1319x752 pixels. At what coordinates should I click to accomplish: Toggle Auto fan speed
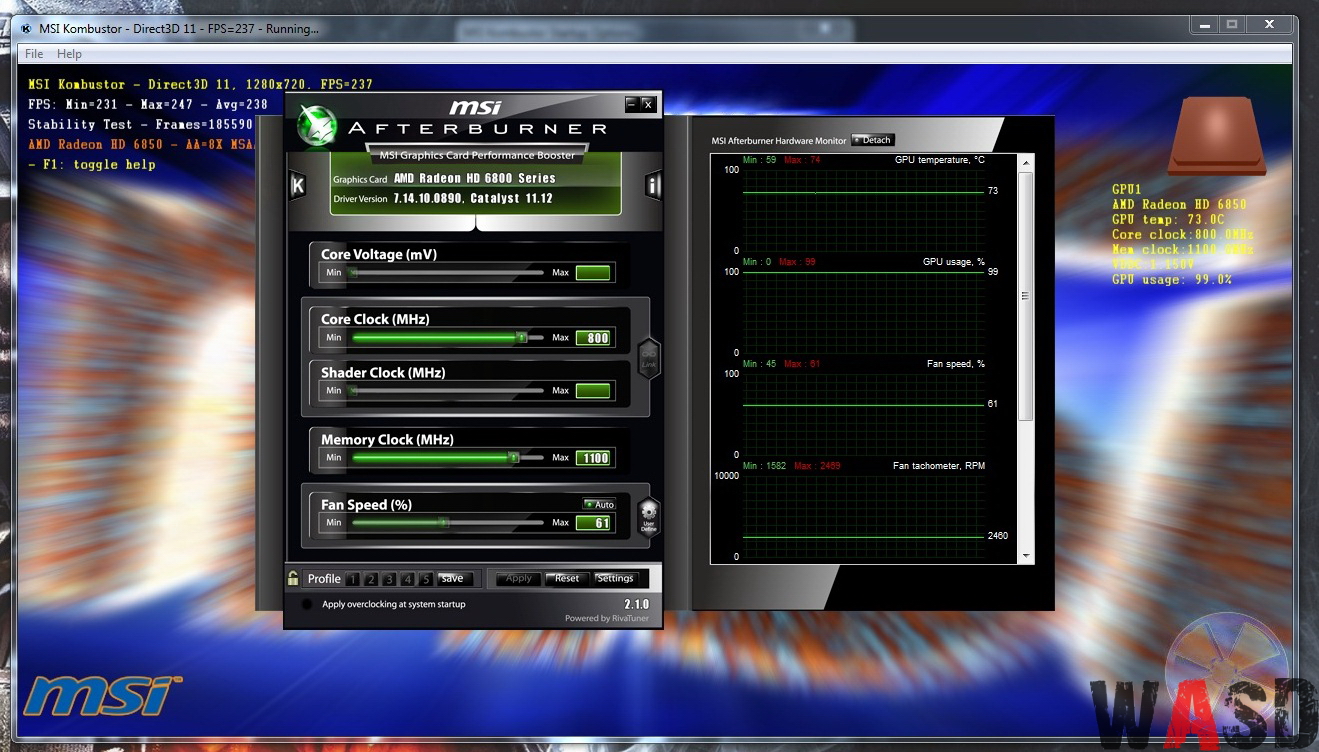pyautogui.click(x=599, y=504)
